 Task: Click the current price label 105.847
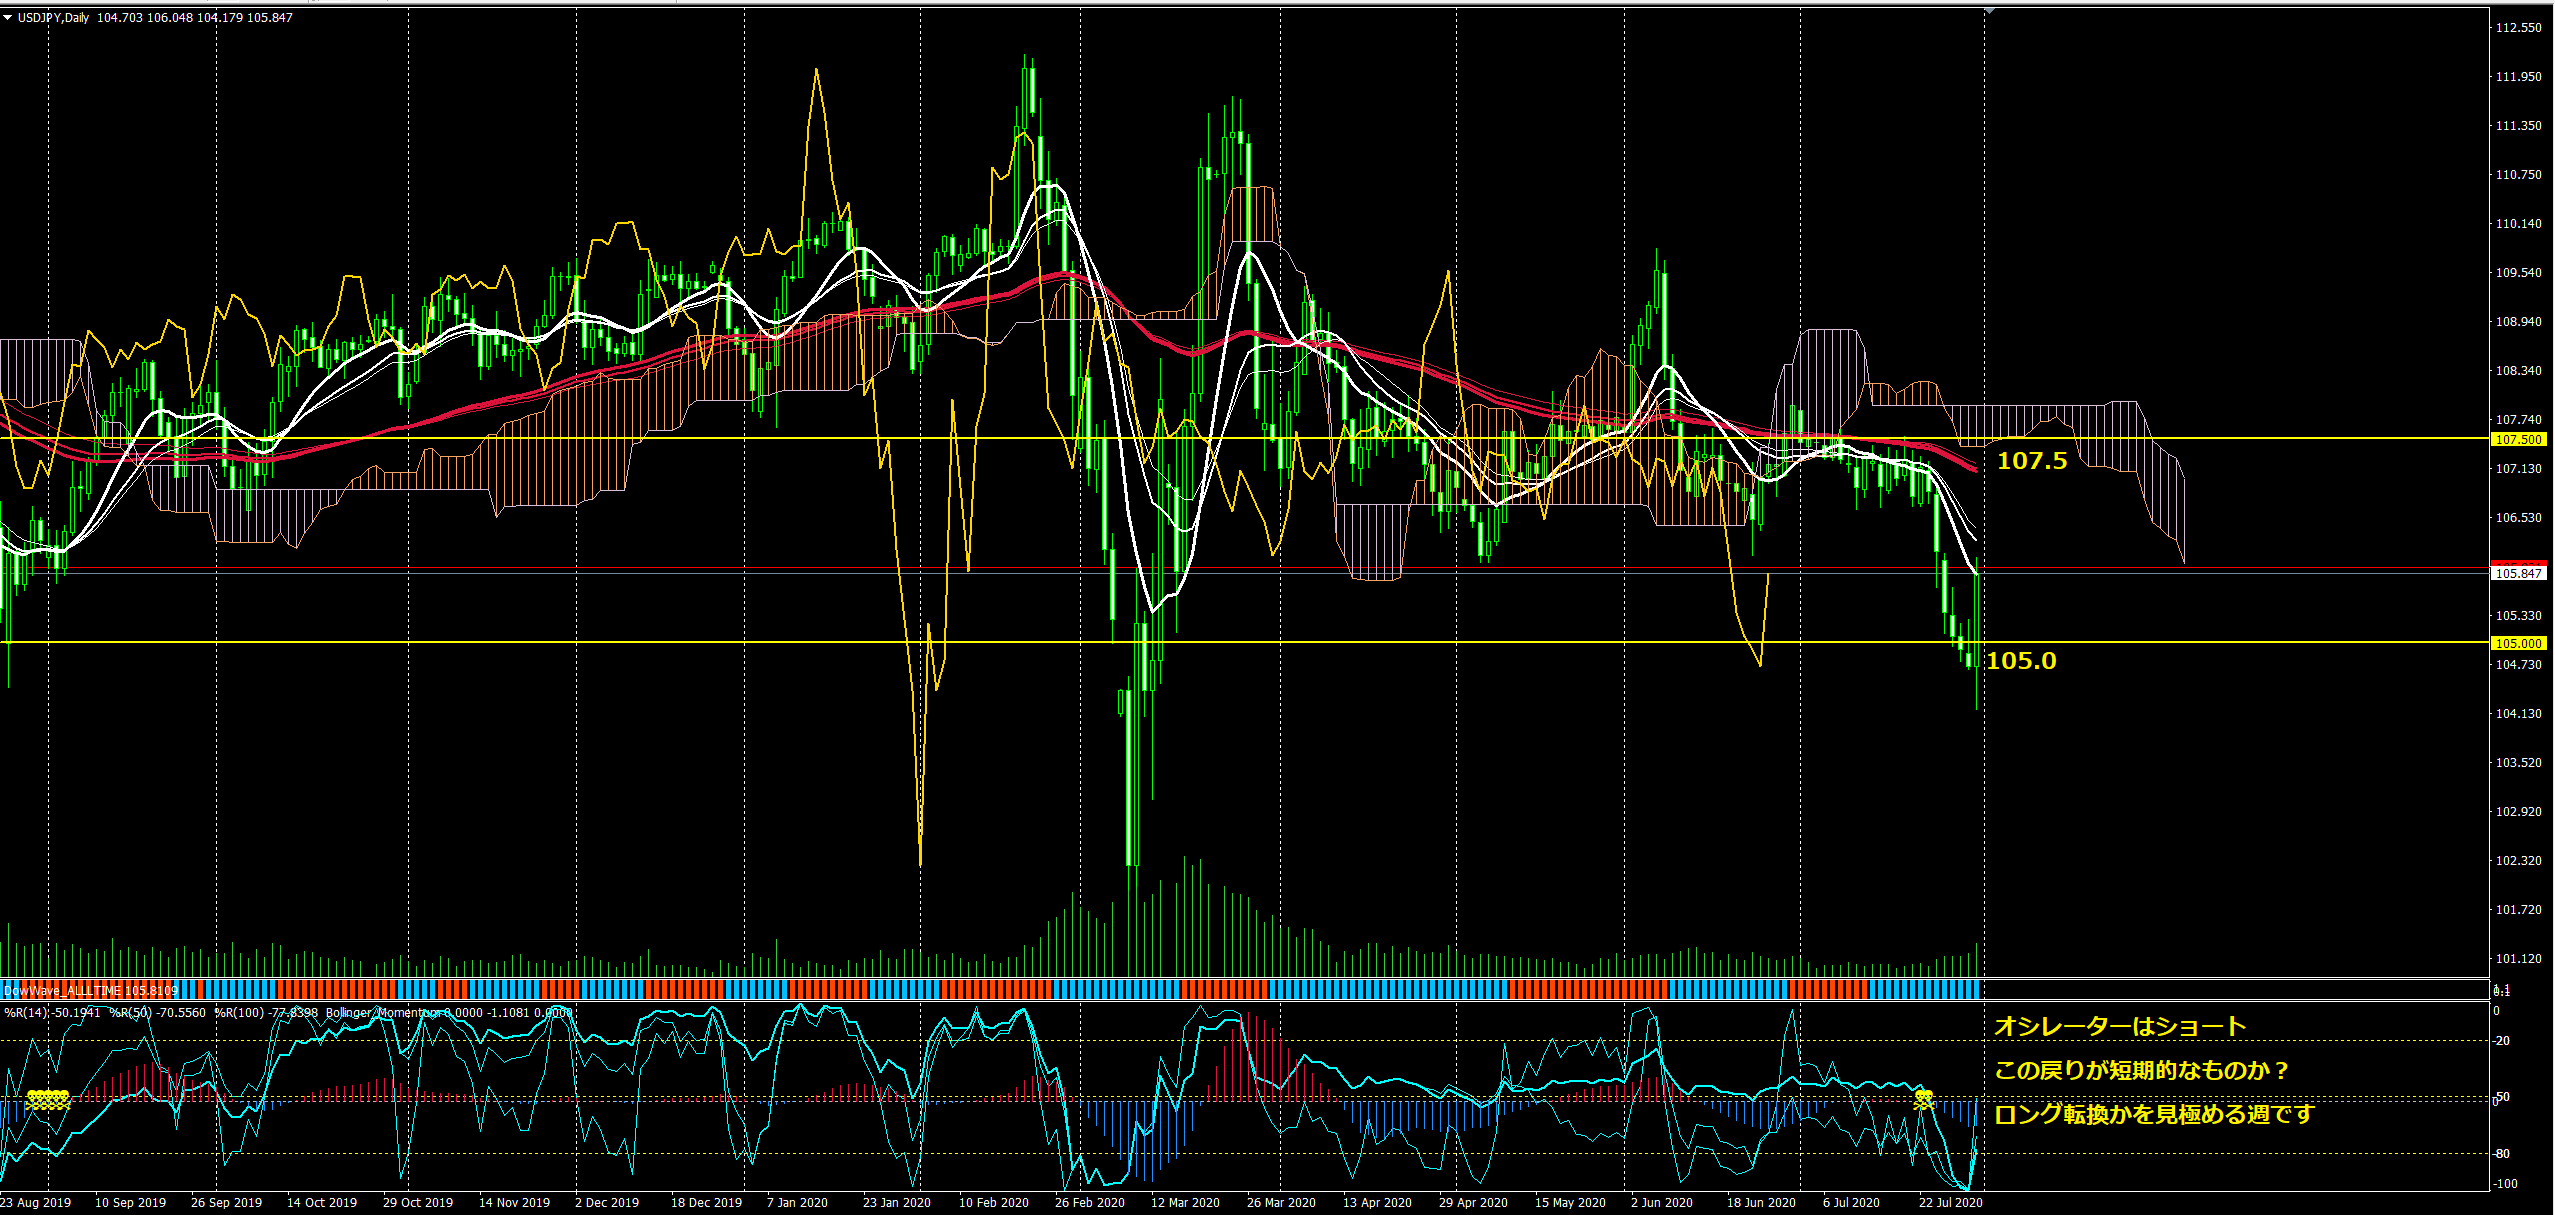[x=2518, y=573]
